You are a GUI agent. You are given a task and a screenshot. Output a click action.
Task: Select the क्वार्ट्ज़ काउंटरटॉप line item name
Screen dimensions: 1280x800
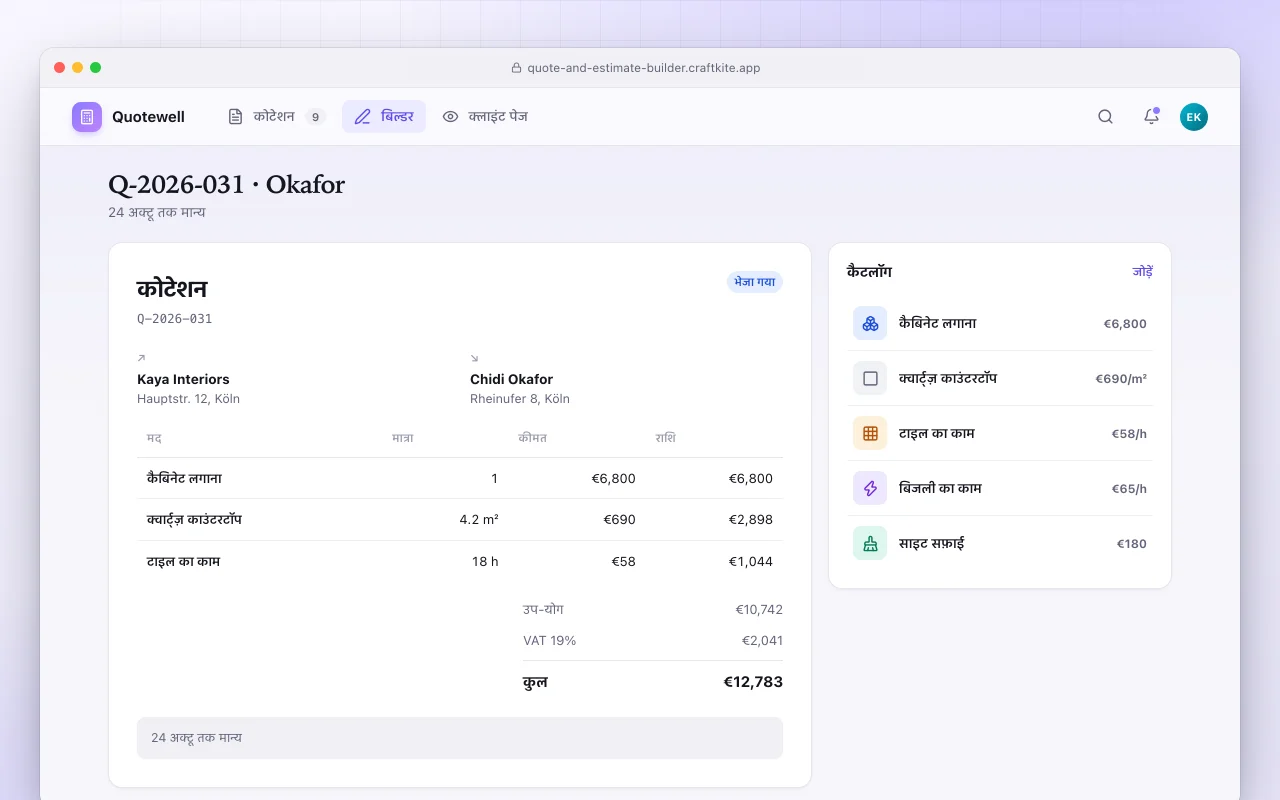pos(194,520)
